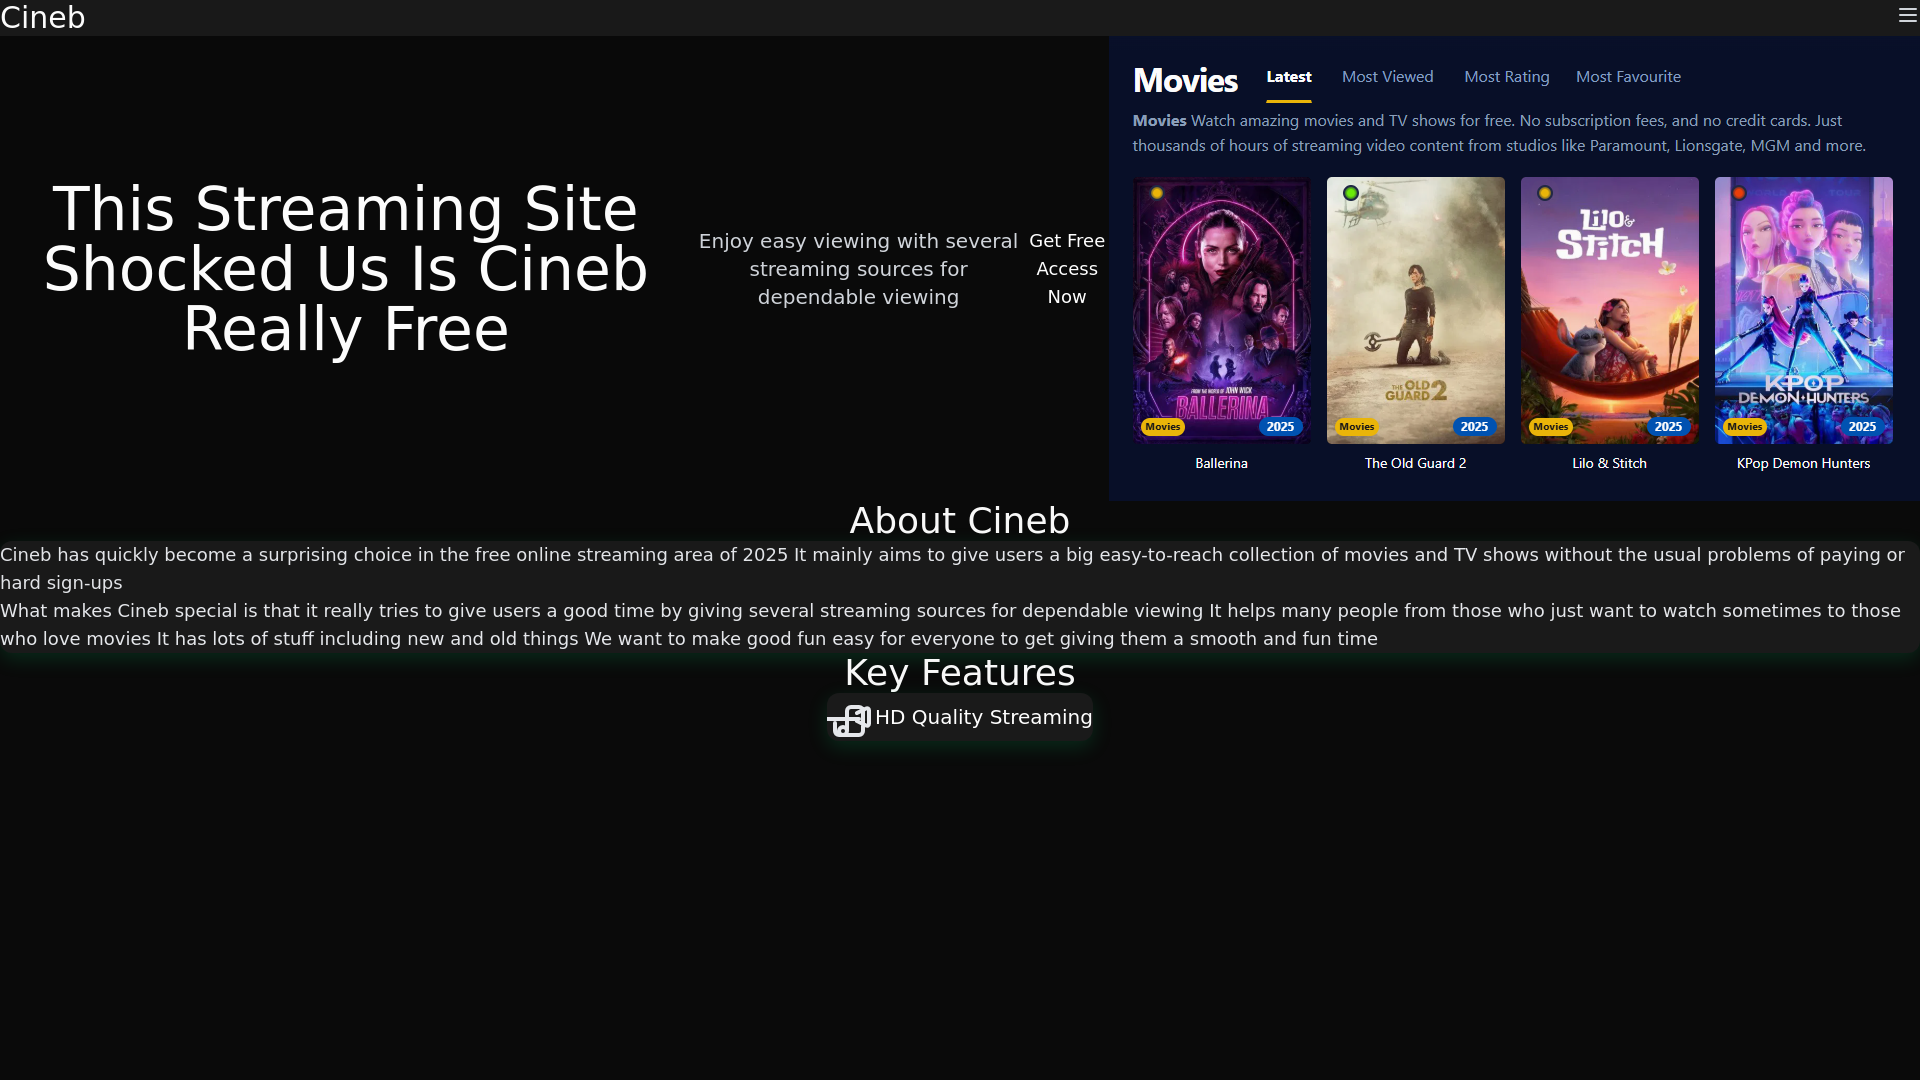Click the yellow dot on Lilo & Stitch poster
Image resolution: width=1920 pixels, height=1080 pixels.
1545,193
